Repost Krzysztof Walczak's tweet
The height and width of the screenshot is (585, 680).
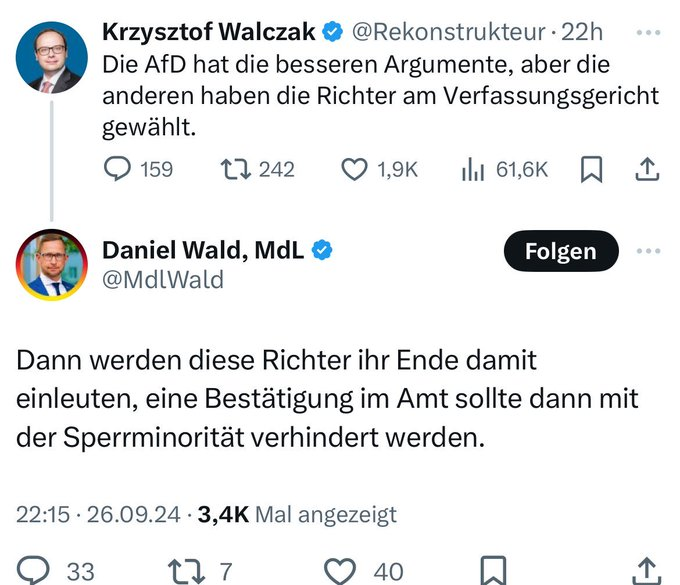point(235,169)
